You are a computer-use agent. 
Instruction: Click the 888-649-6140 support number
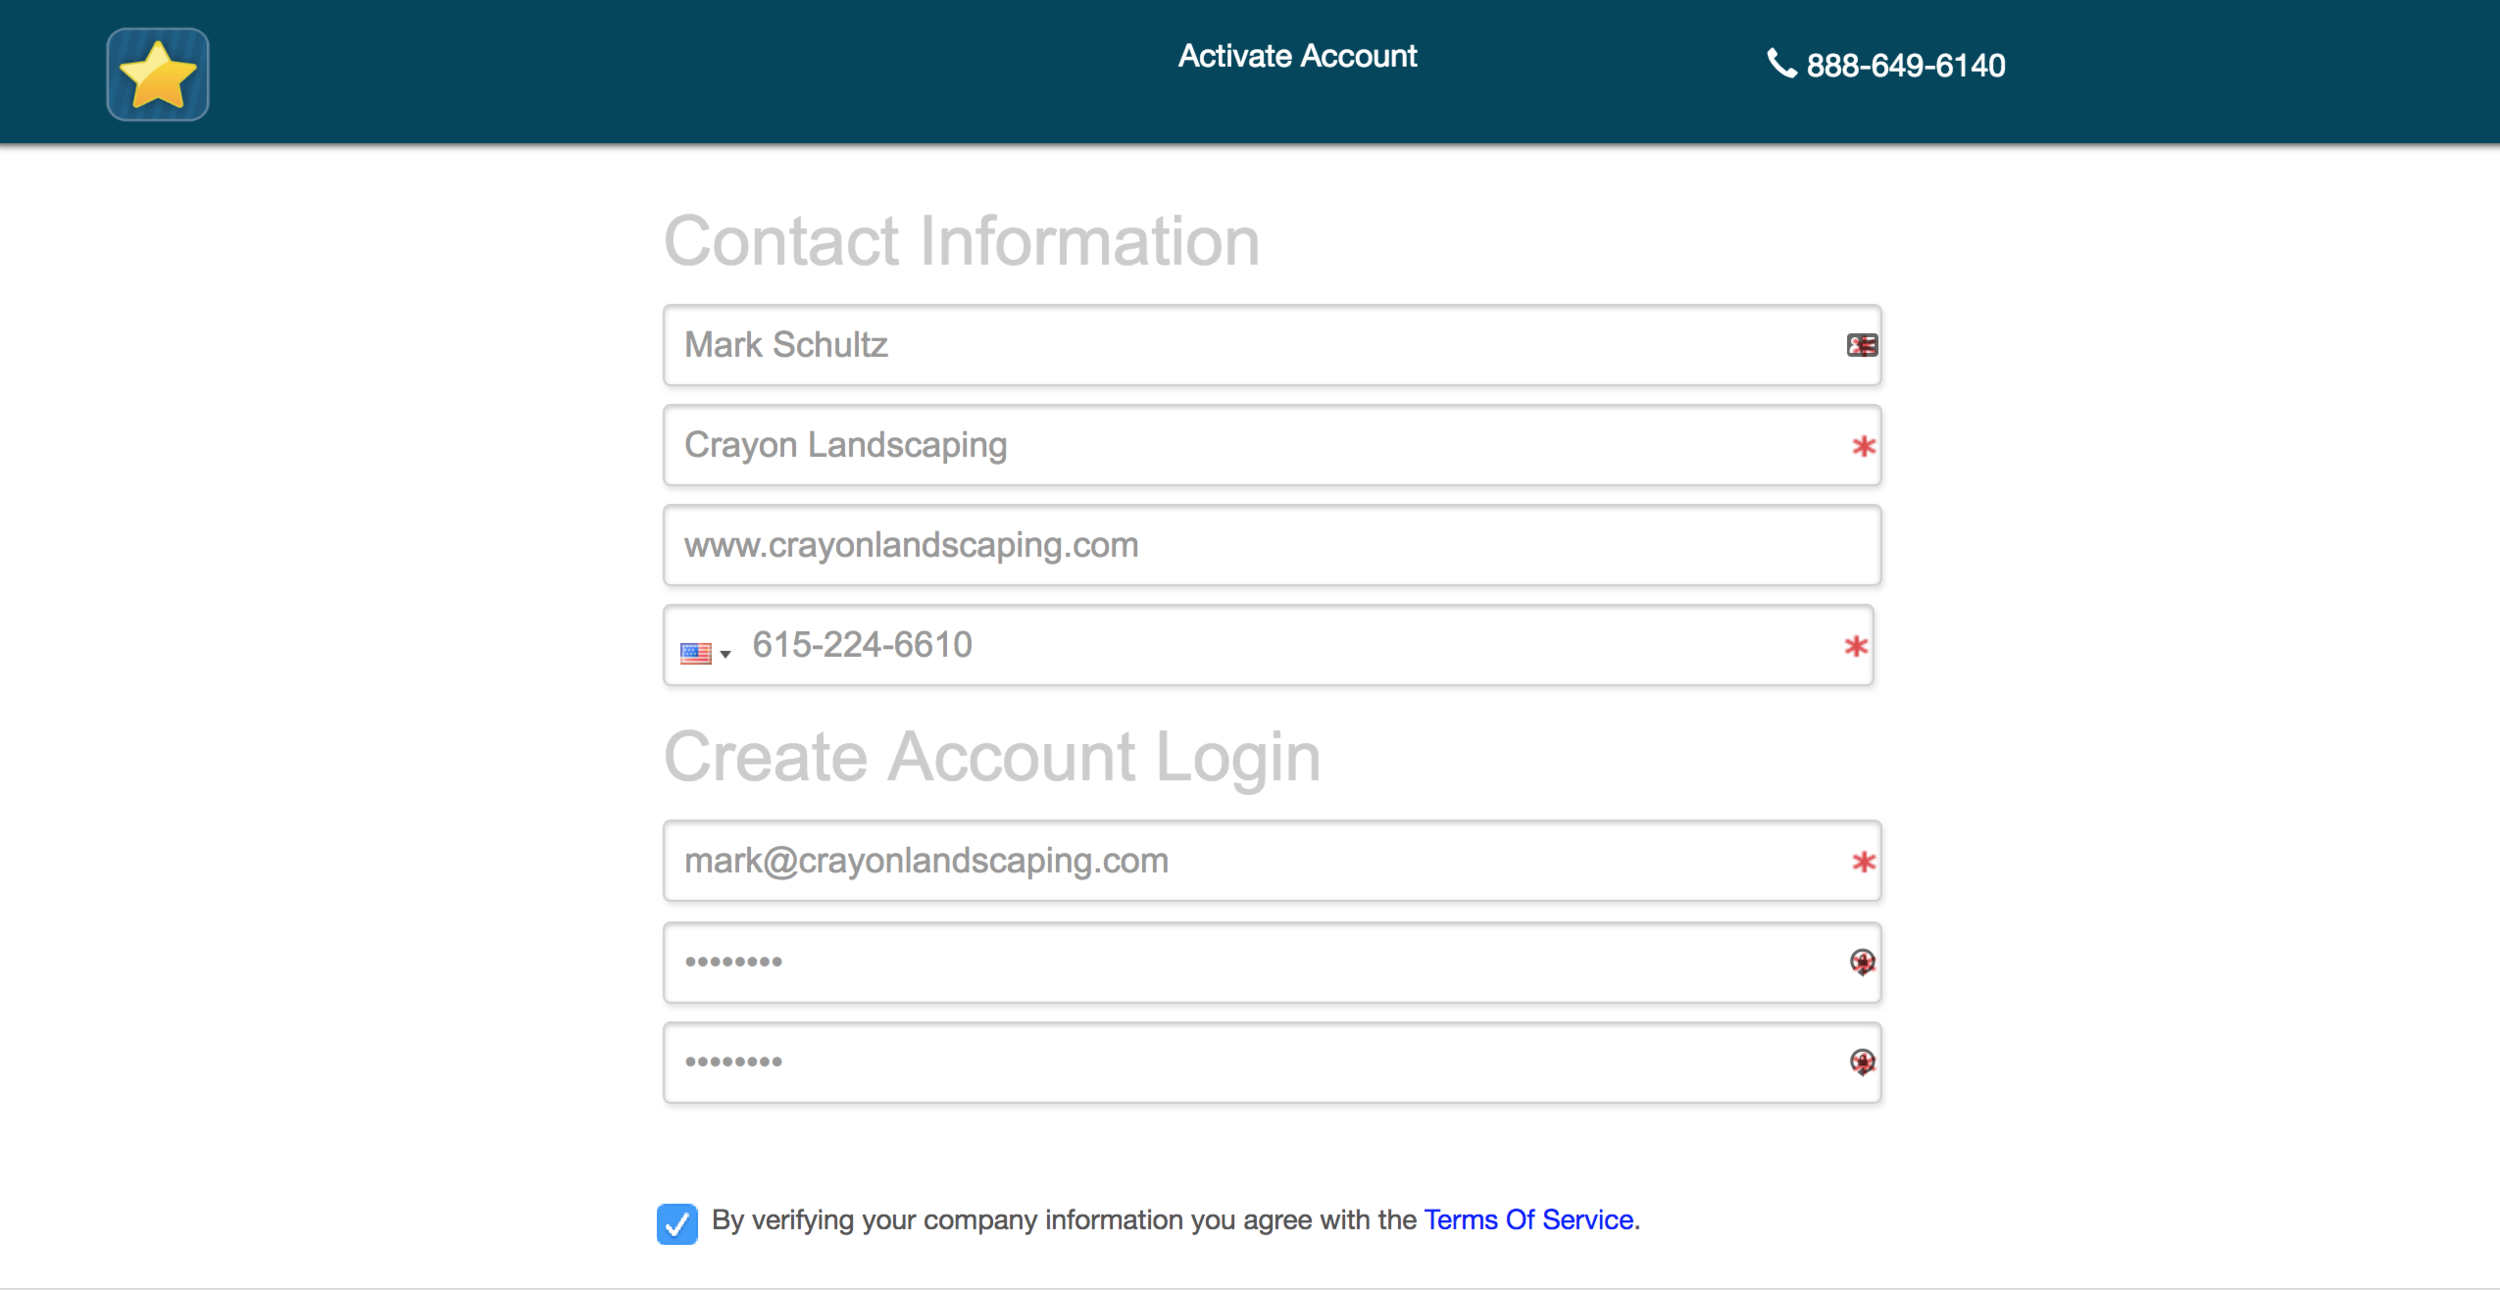click(1905, 66)
